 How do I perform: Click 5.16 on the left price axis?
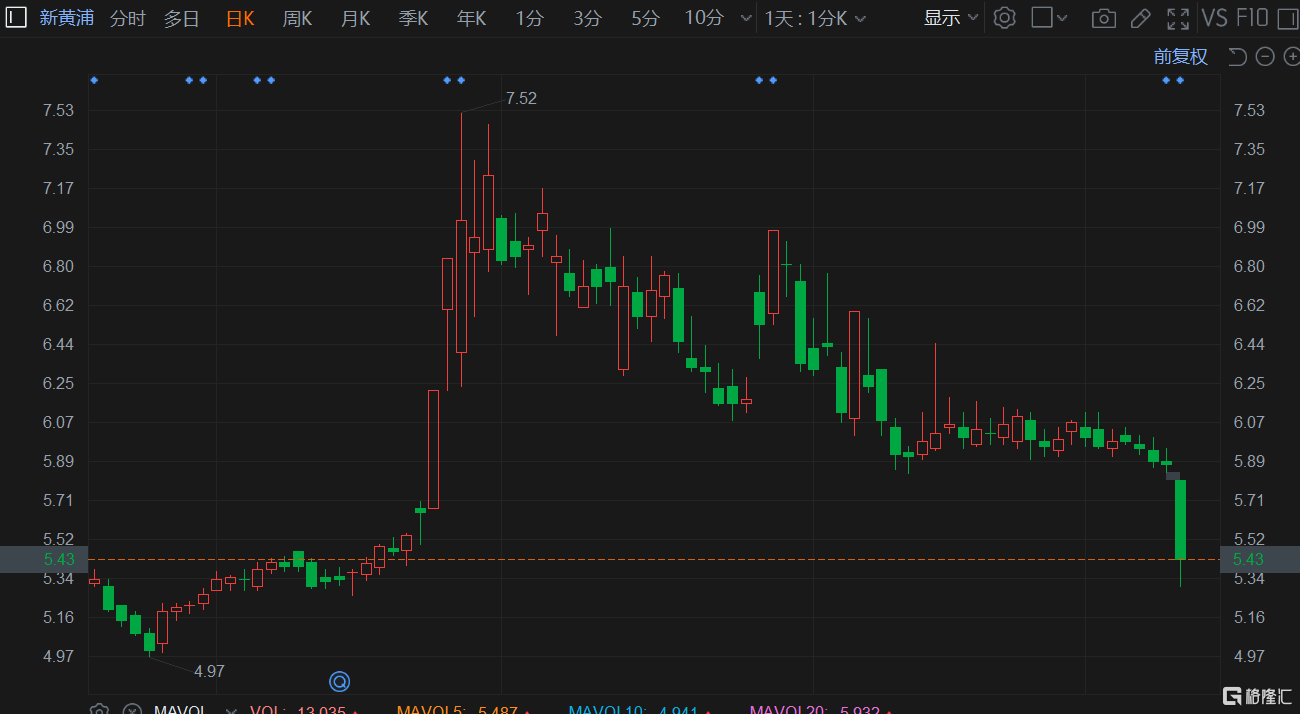[59, 617]
